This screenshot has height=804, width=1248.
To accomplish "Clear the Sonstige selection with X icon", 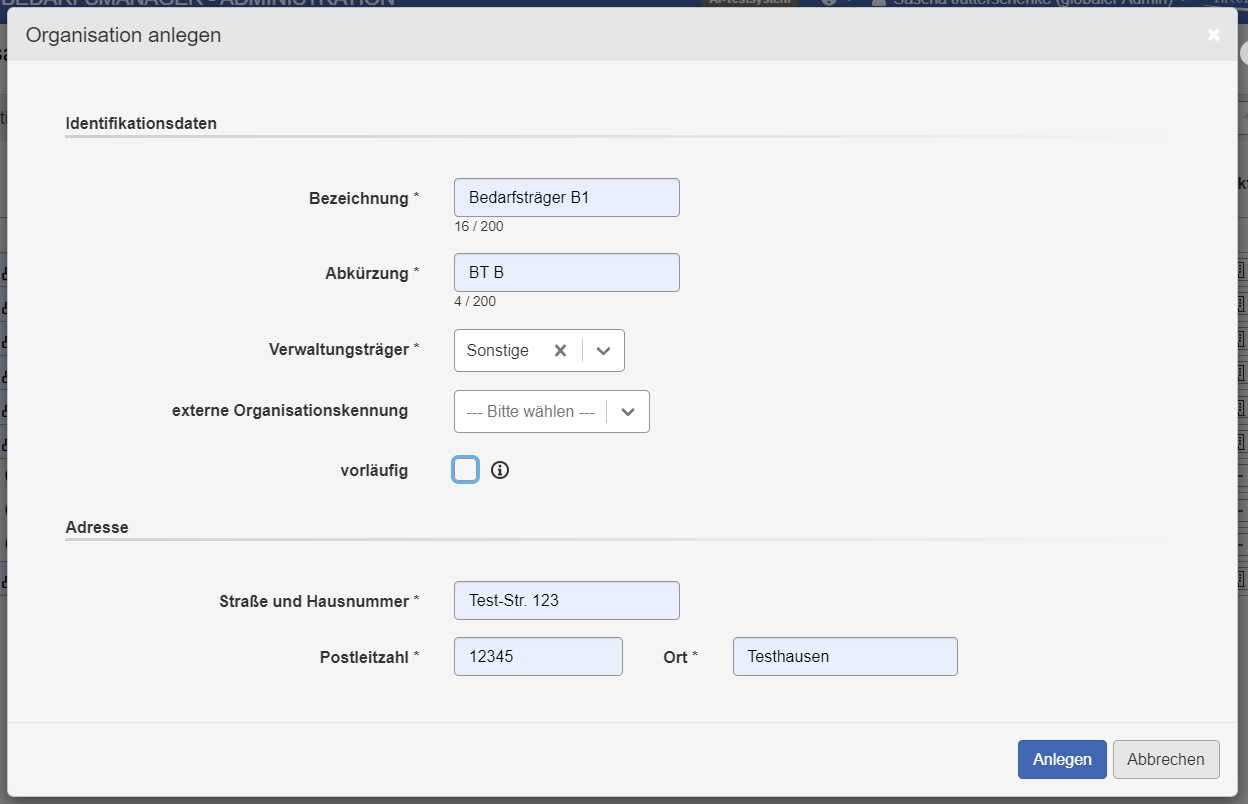I will [560, 351].
